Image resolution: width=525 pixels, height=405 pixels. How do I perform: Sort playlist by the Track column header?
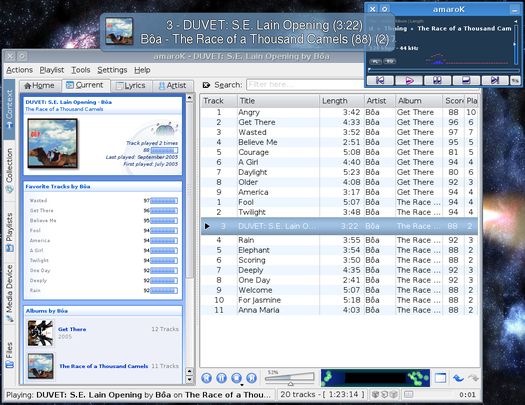coord(219,101)
